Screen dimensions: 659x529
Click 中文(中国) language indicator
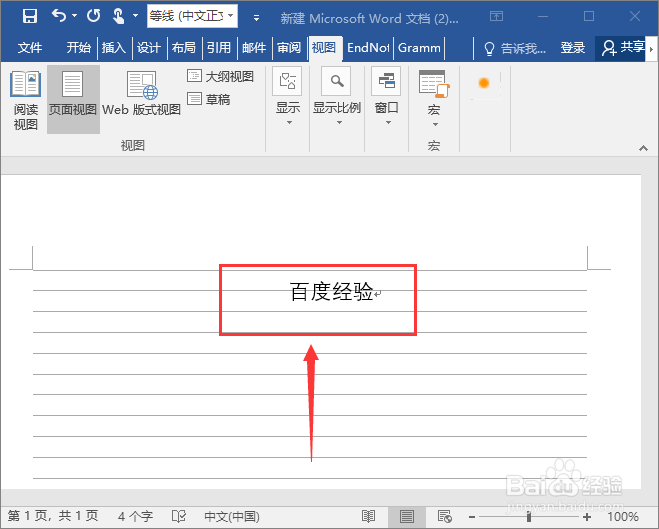coord(232,516)
